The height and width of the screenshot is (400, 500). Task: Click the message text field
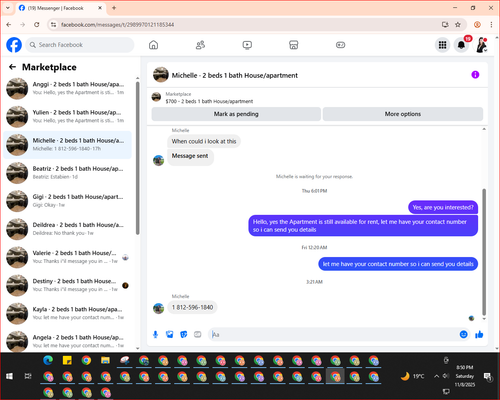click(333, 334)
